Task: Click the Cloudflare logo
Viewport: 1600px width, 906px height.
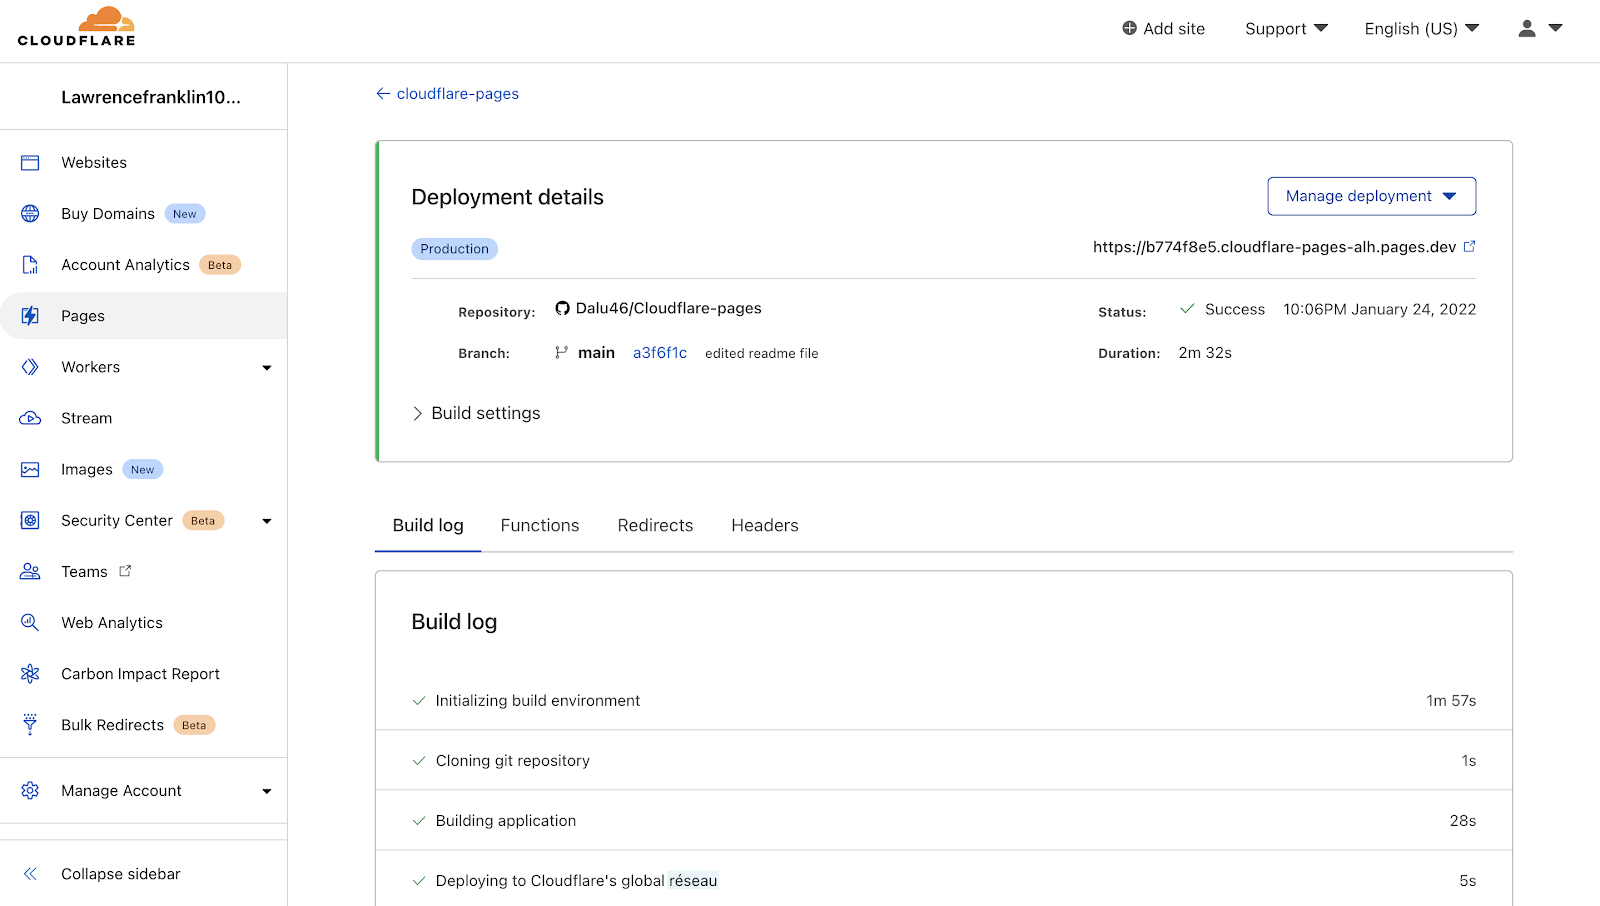Action: (77, 27)
